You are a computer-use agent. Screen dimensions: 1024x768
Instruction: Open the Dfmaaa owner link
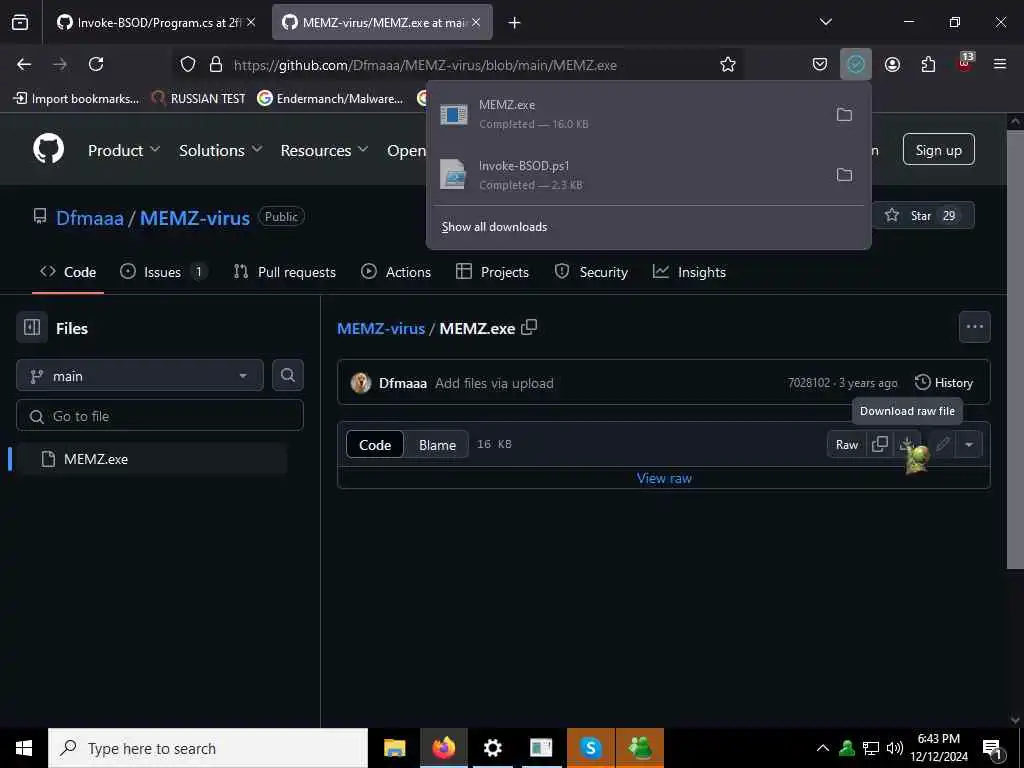89,217
